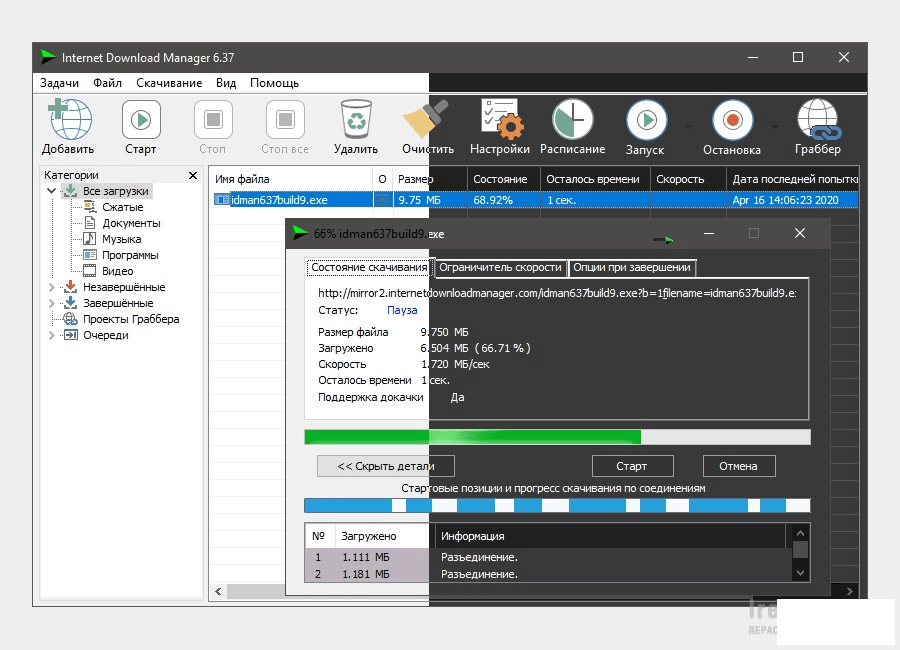Open the Вид menu
Screen dimensions: 900x650
(x=226, y=83)
